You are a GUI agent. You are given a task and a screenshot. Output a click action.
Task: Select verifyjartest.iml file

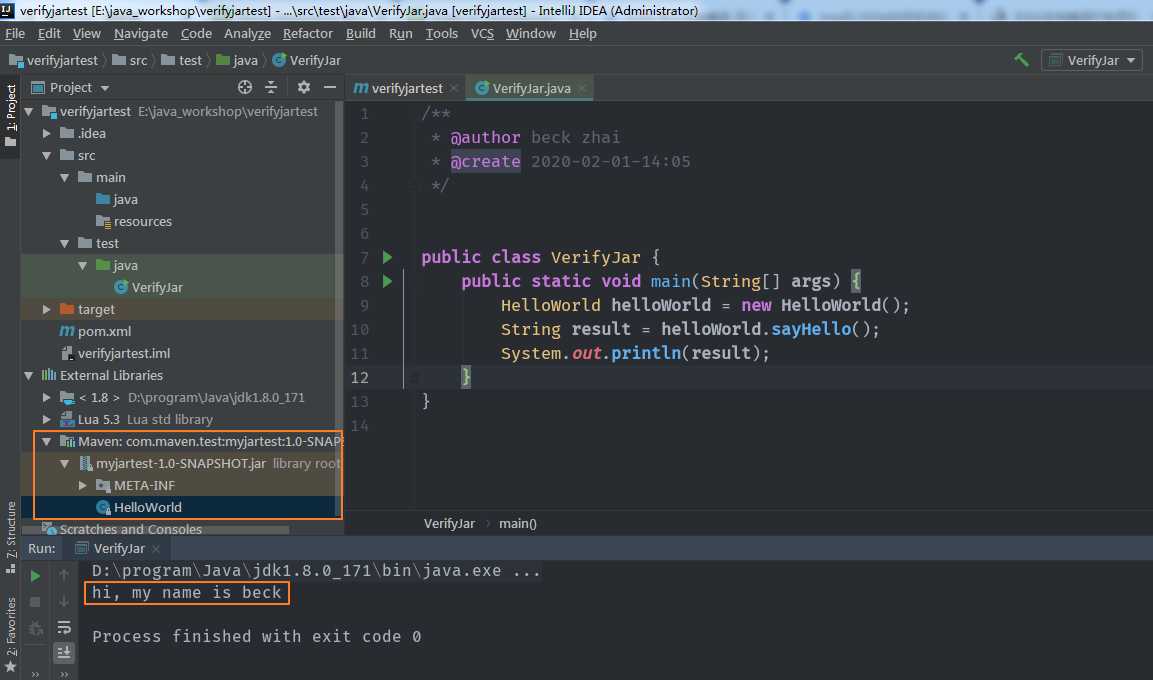[x=115, y=354]
